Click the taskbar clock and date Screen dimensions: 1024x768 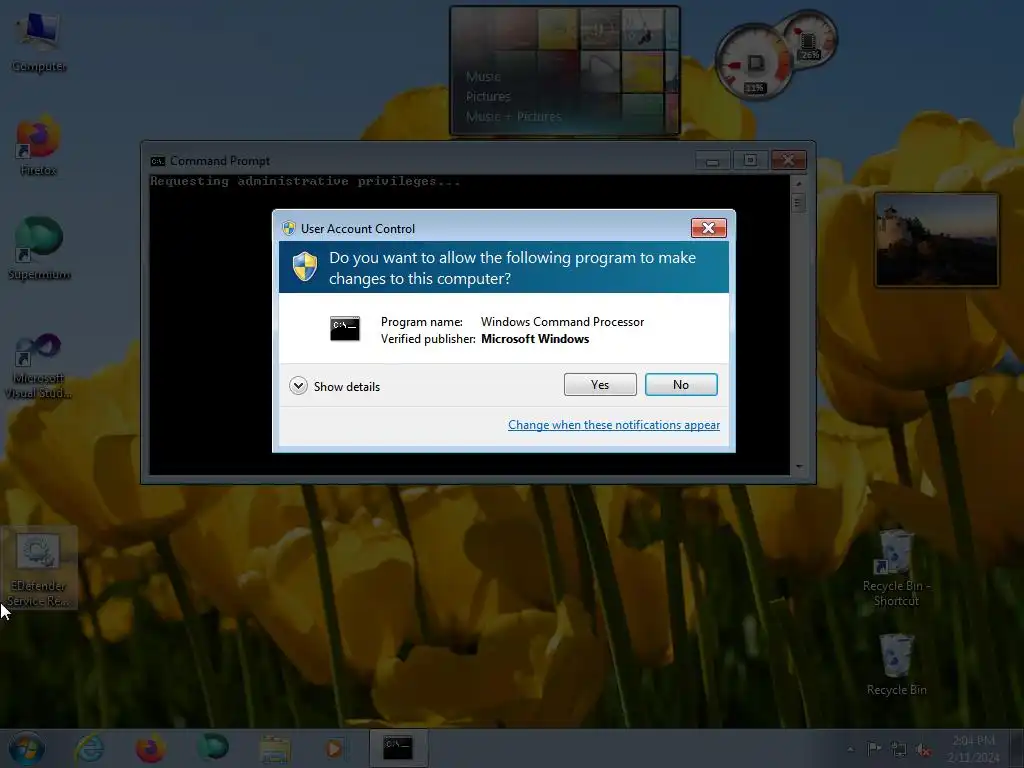[x=973, y=748]
